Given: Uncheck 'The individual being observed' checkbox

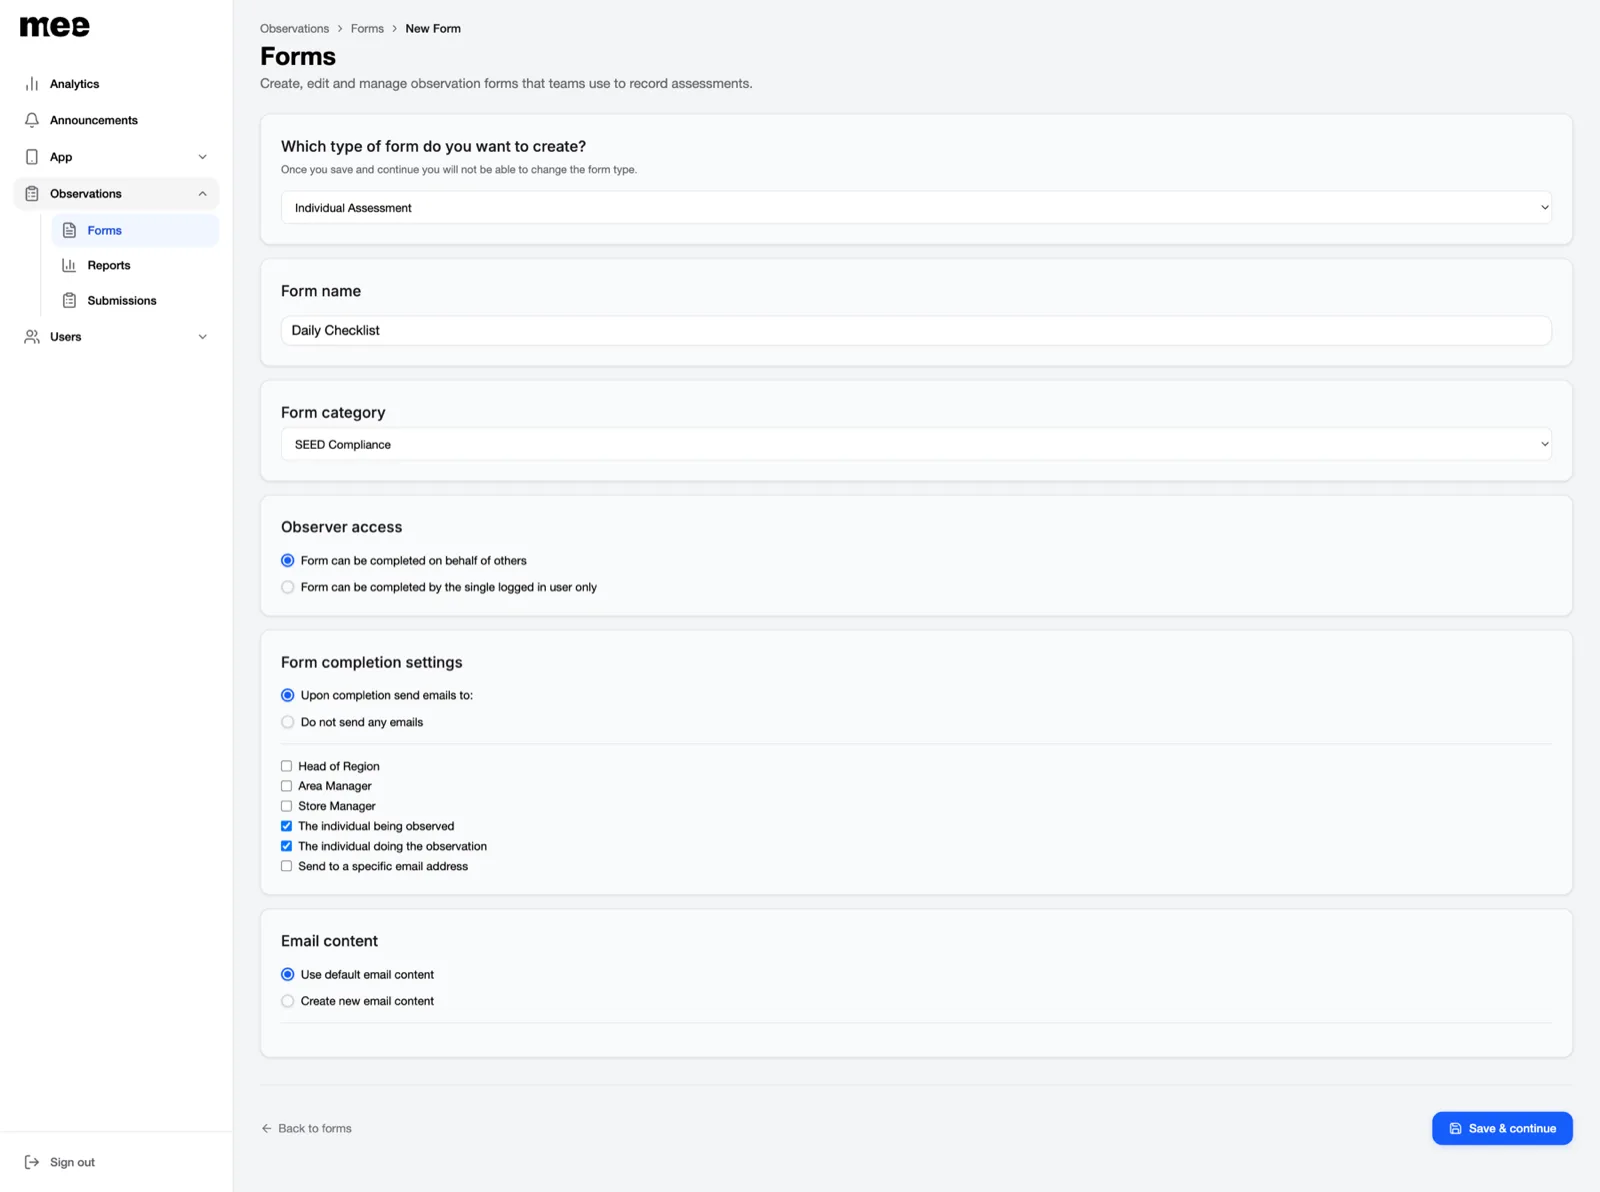Looking at the screenshot, I should click(287, 826).
